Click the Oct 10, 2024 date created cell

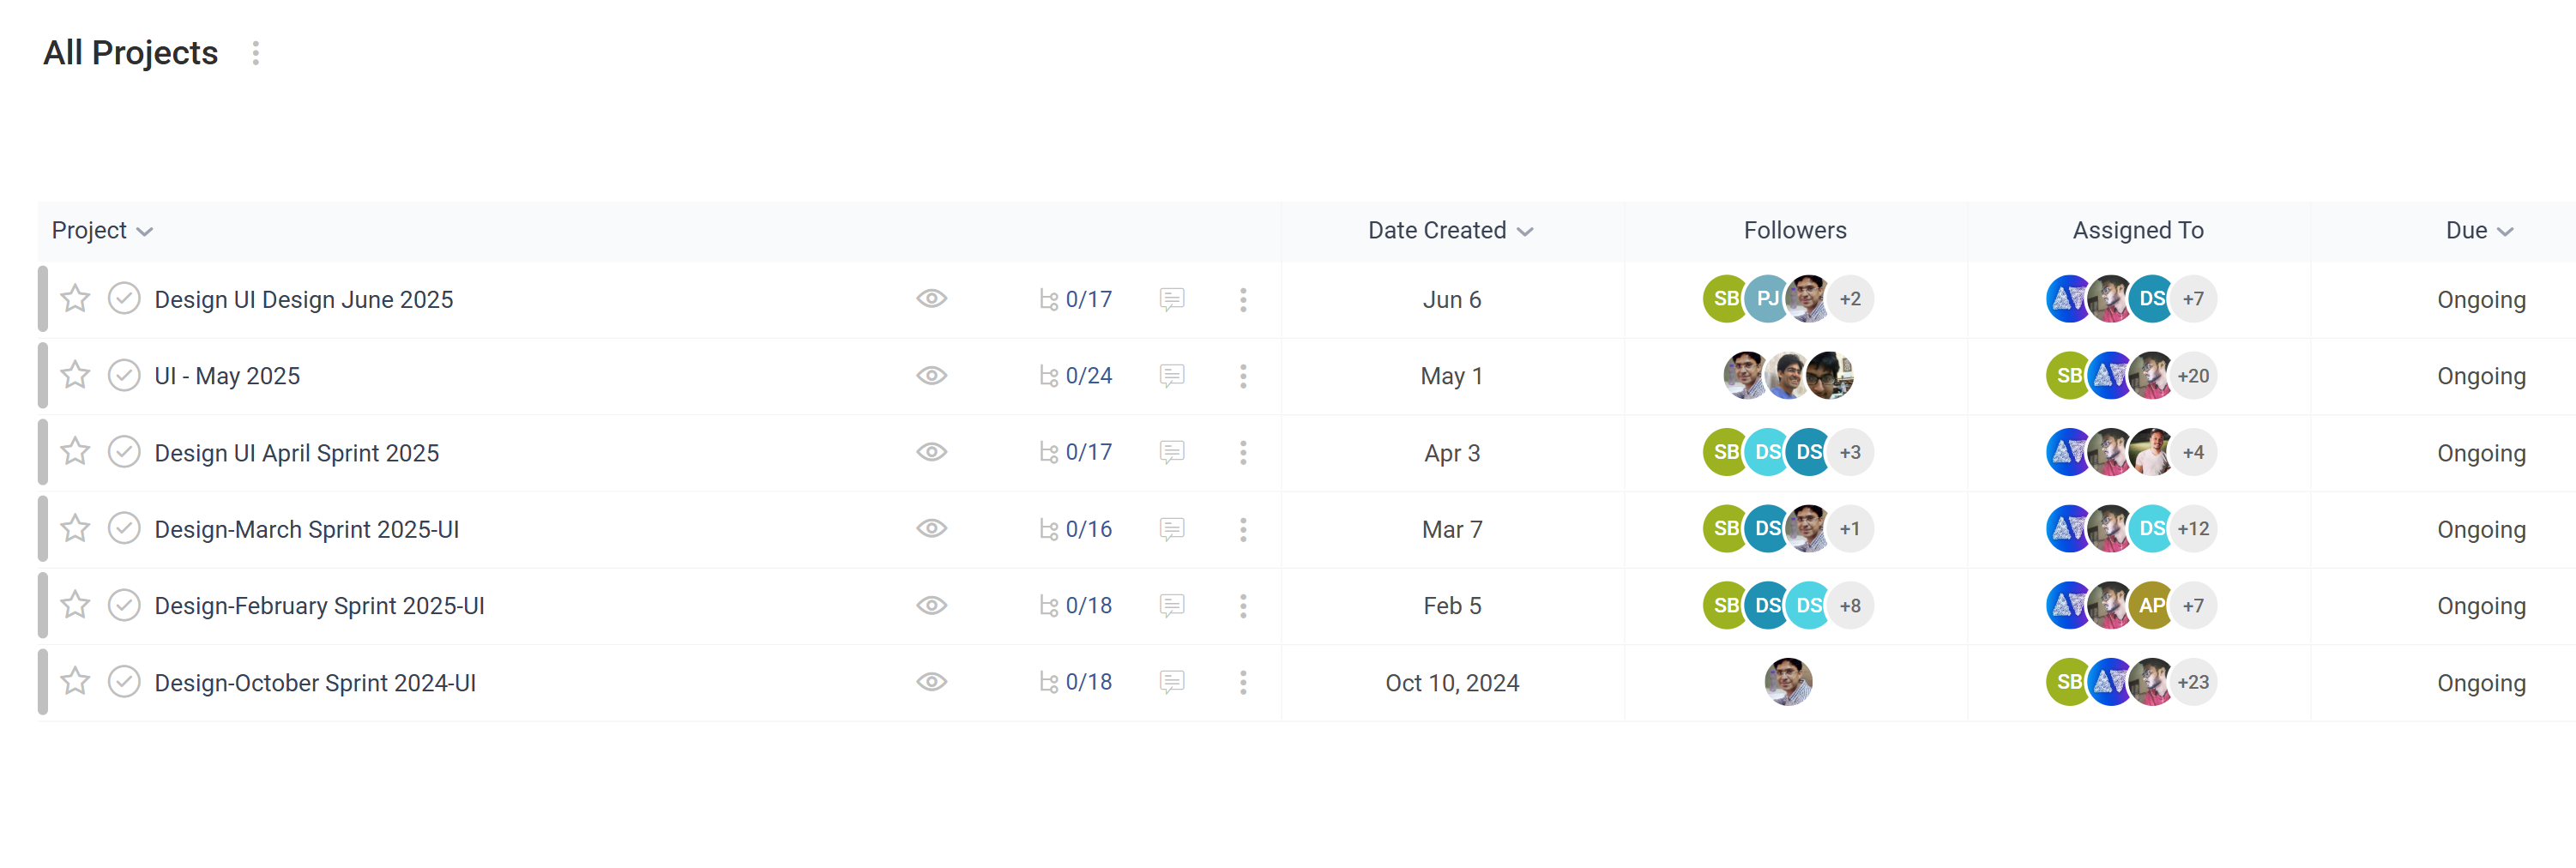pos(1452,682)
